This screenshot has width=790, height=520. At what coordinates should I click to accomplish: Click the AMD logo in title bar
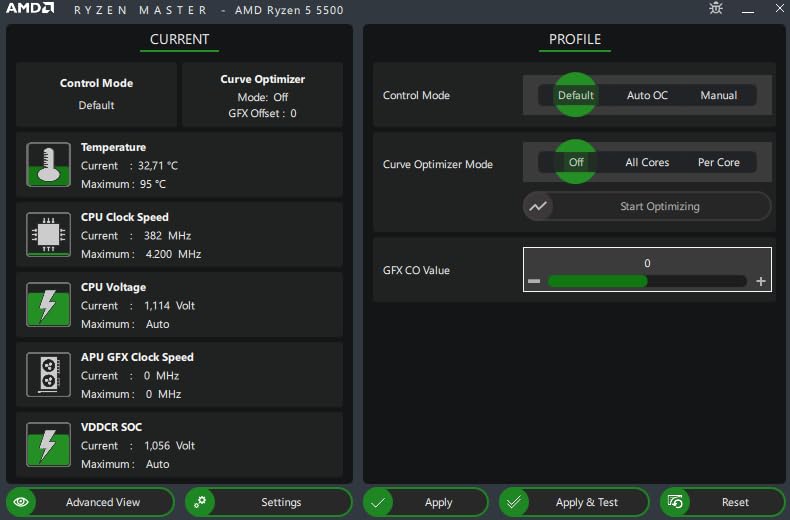point(31,10)
